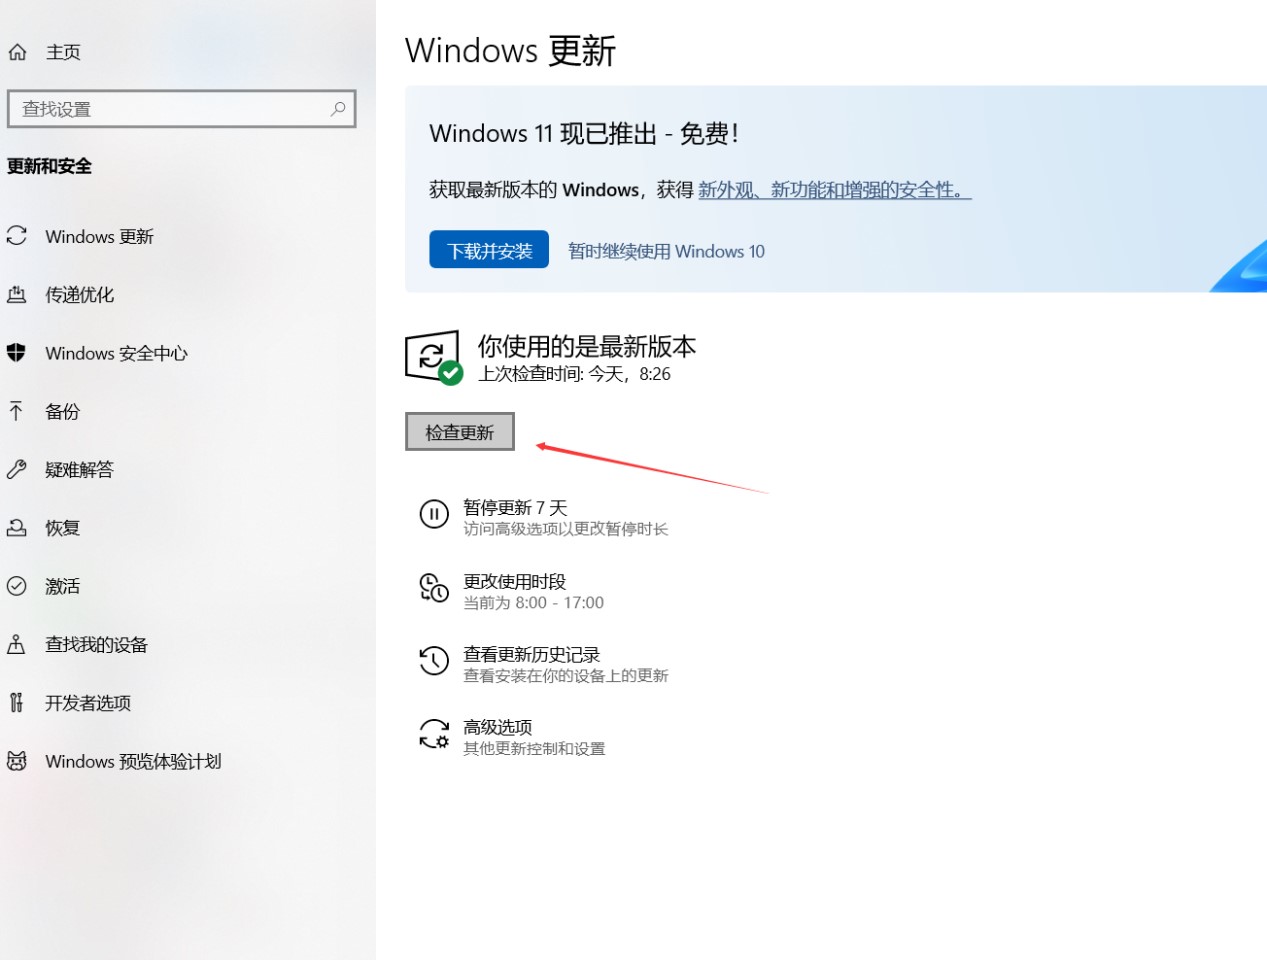Click the history icon for 查看更新历史记录

pyautogui.click(x=434, y=661)
